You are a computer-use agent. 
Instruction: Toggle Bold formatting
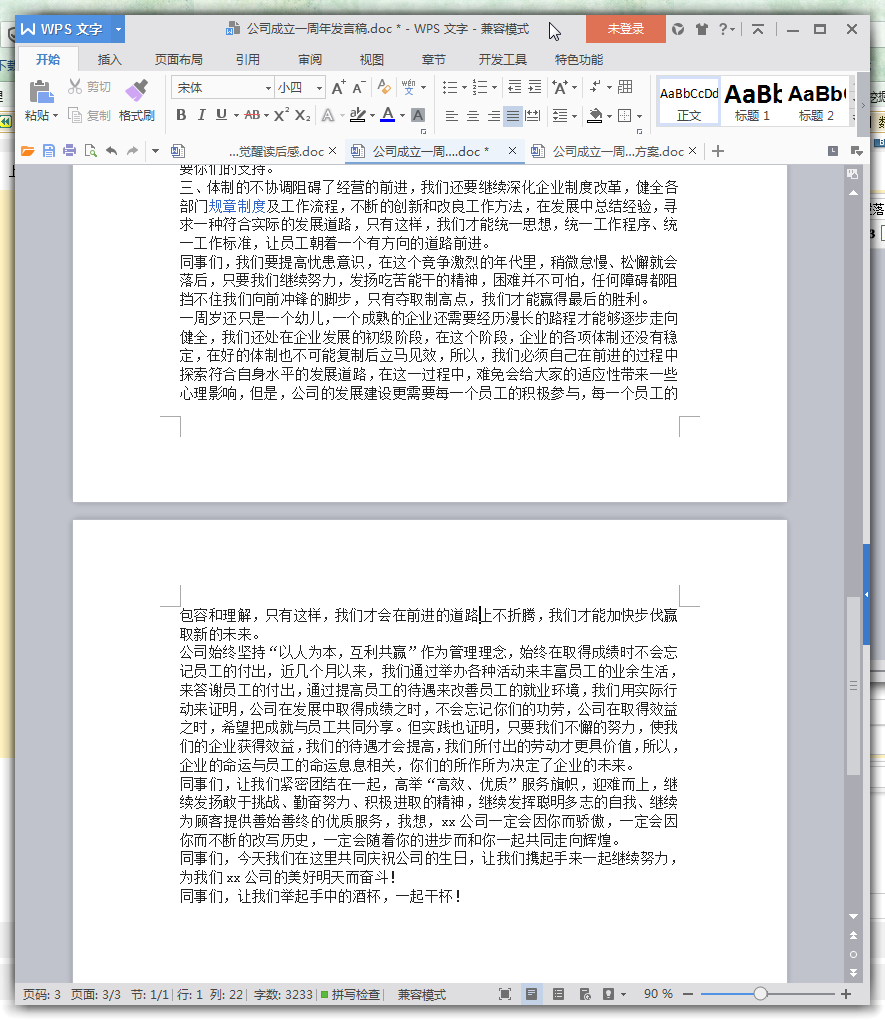point(182,115)
